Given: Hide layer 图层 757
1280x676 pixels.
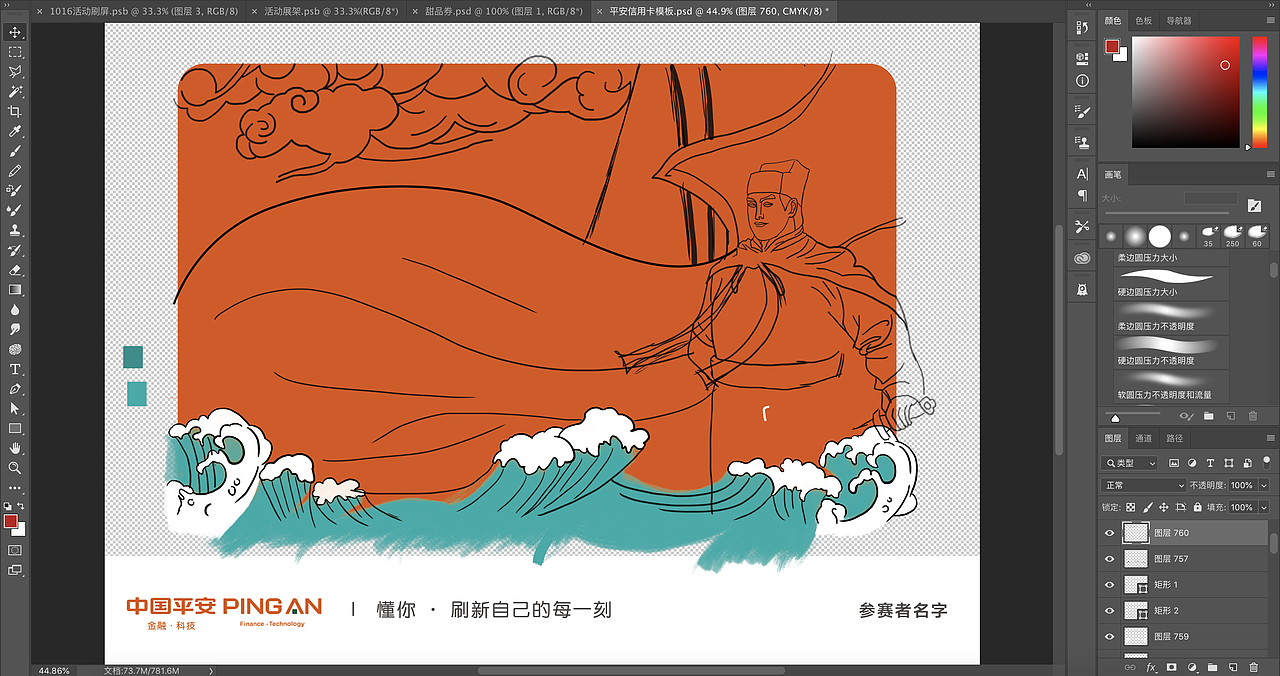Looking at the screenshot, I should 1109,559.
